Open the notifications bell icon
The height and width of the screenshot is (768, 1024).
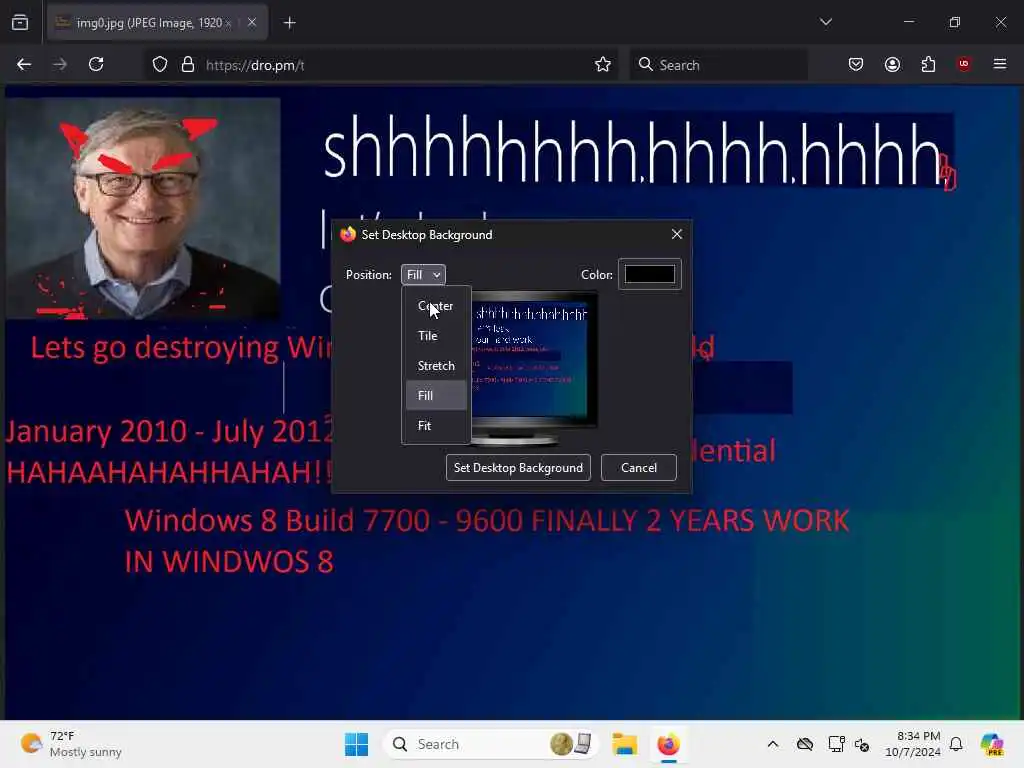(x=956, y=744)
